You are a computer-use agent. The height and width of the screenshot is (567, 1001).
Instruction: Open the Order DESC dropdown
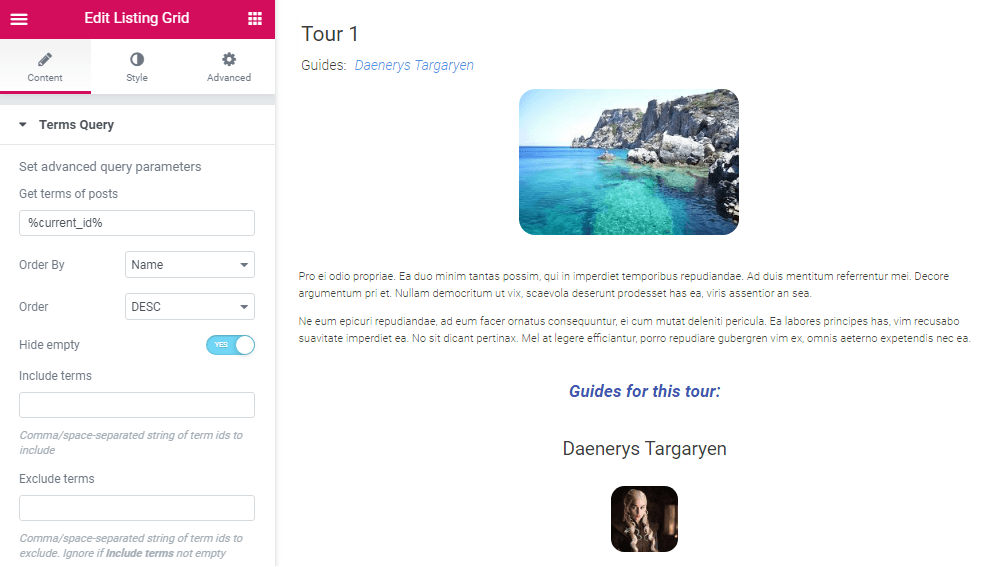[x=190, y=306]
